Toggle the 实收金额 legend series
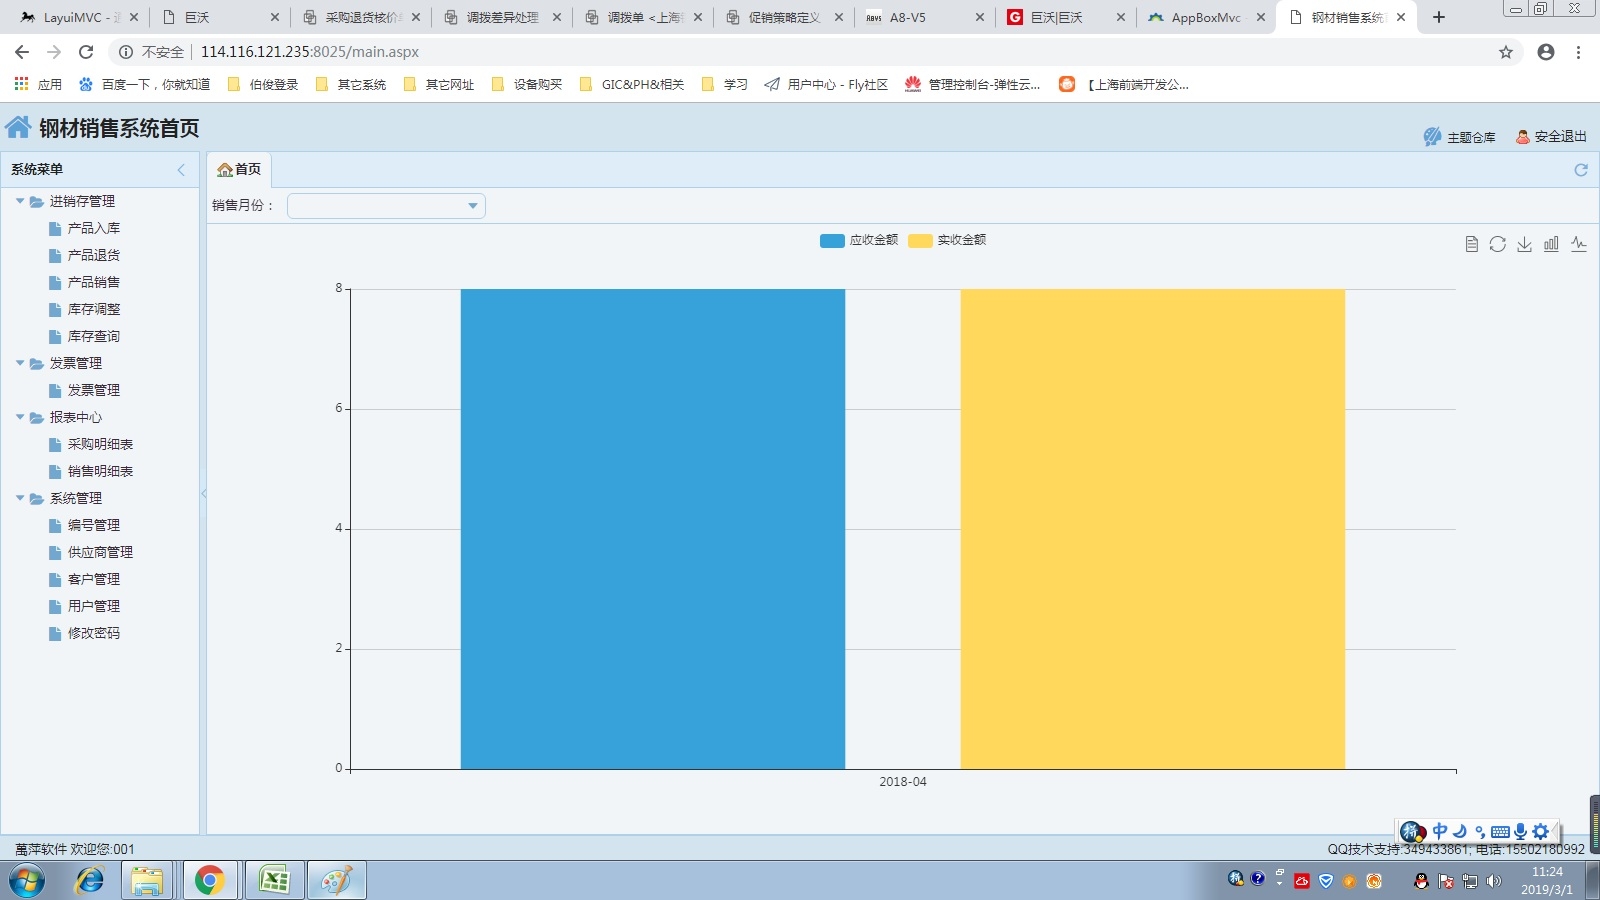 (x=947, y=240)
